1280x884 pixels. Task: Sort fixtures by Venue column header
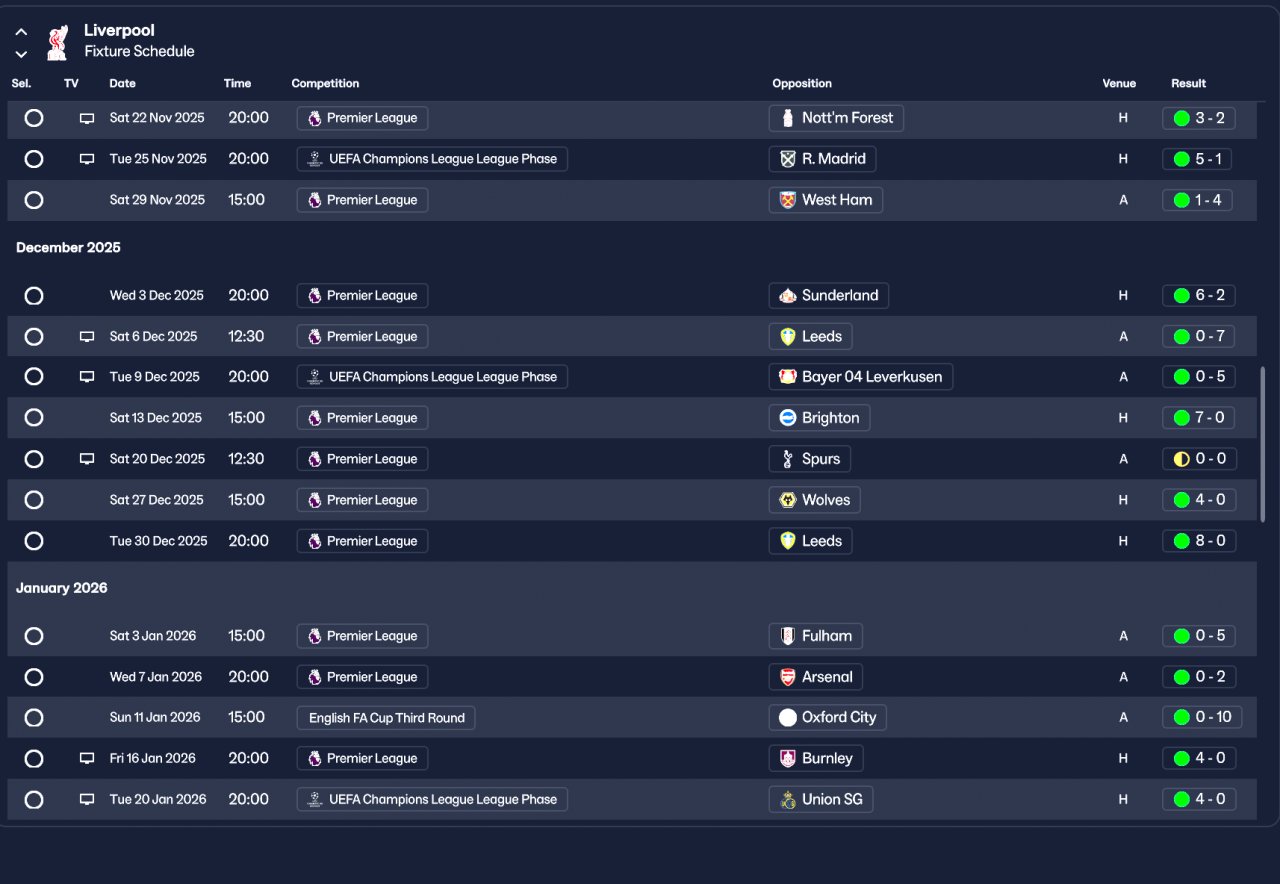(x=1119, y=84)
